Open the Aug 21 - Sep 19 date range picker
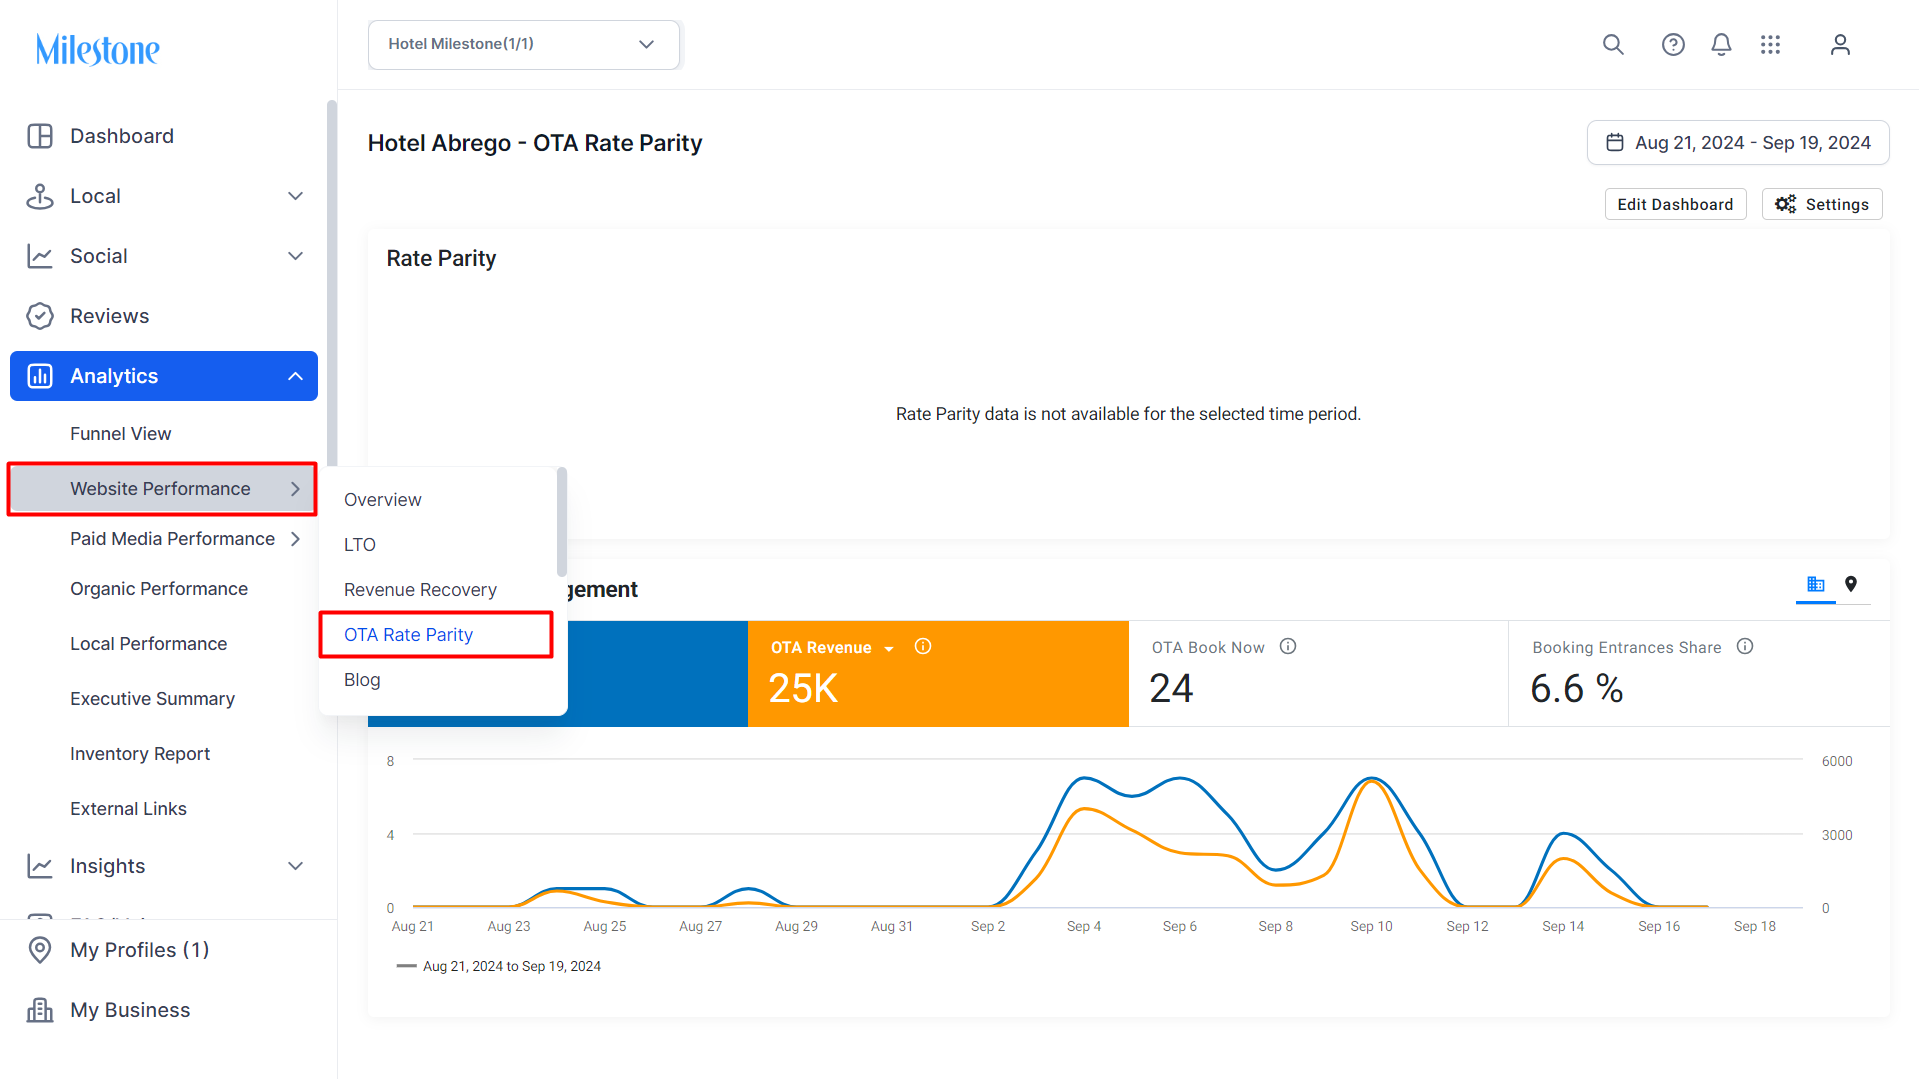 click(x=1738, y=143)
